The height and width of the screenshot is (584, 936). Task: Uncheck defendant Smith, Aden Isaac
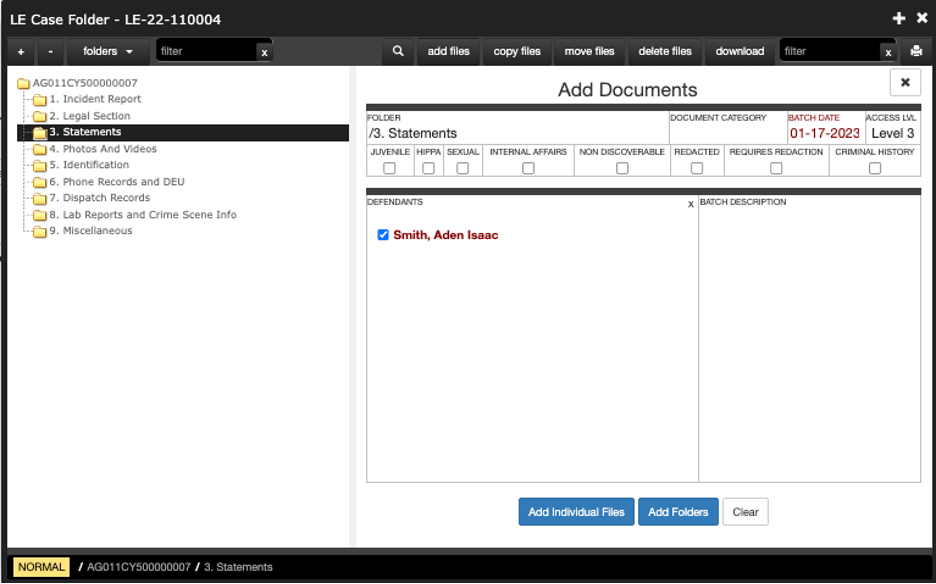(382, 234)
